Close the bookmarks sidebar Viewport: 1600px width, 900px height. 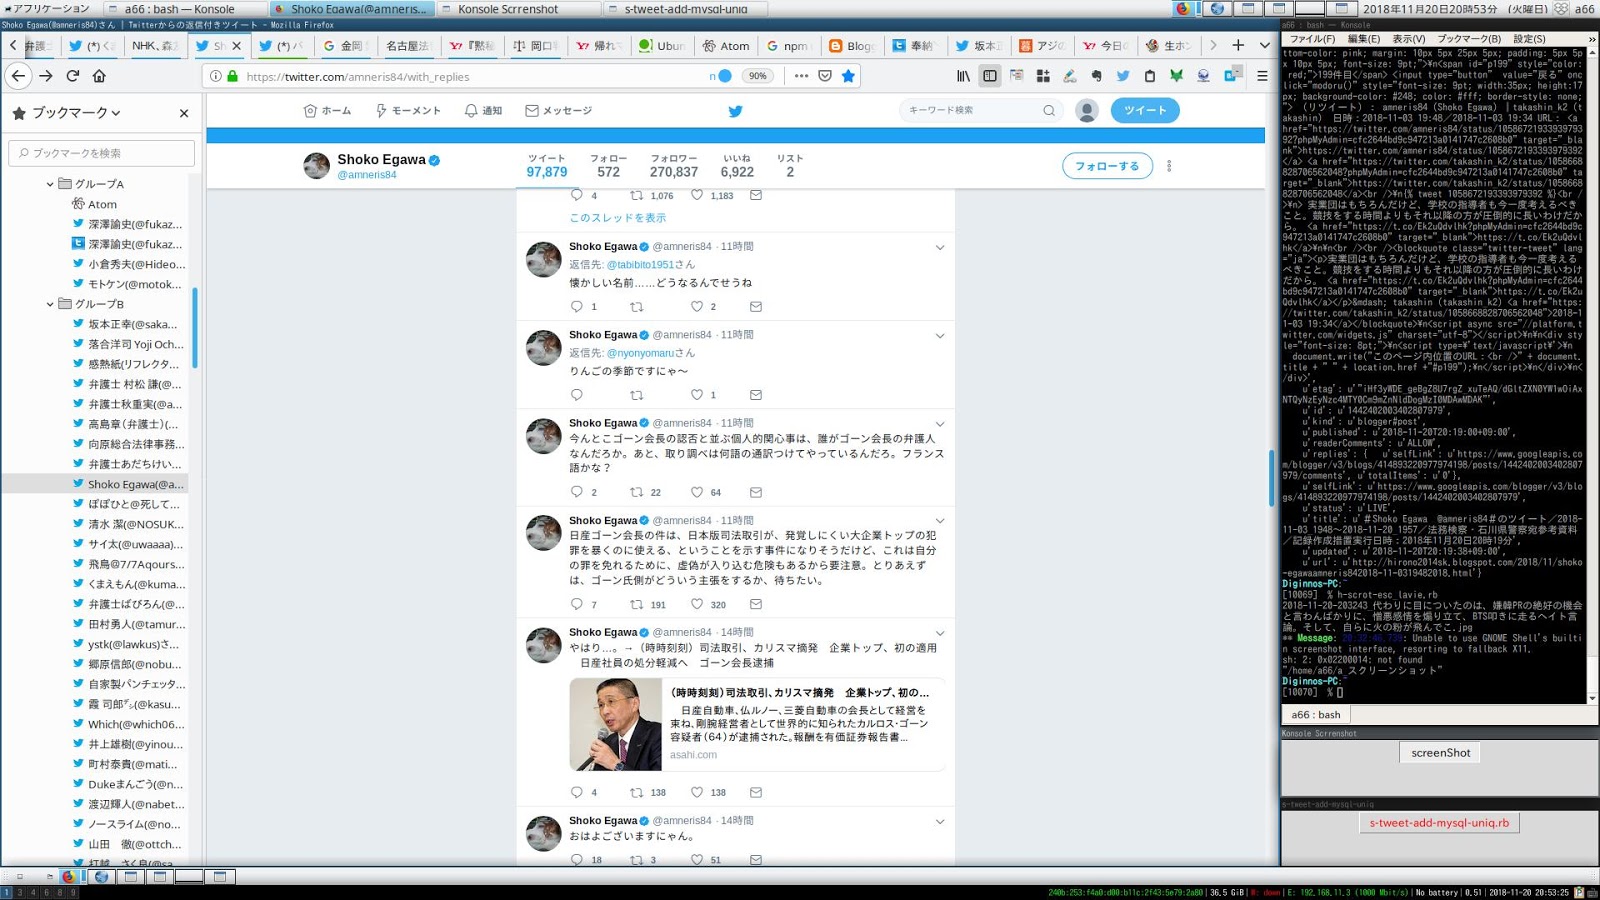(x=184, y=113)
